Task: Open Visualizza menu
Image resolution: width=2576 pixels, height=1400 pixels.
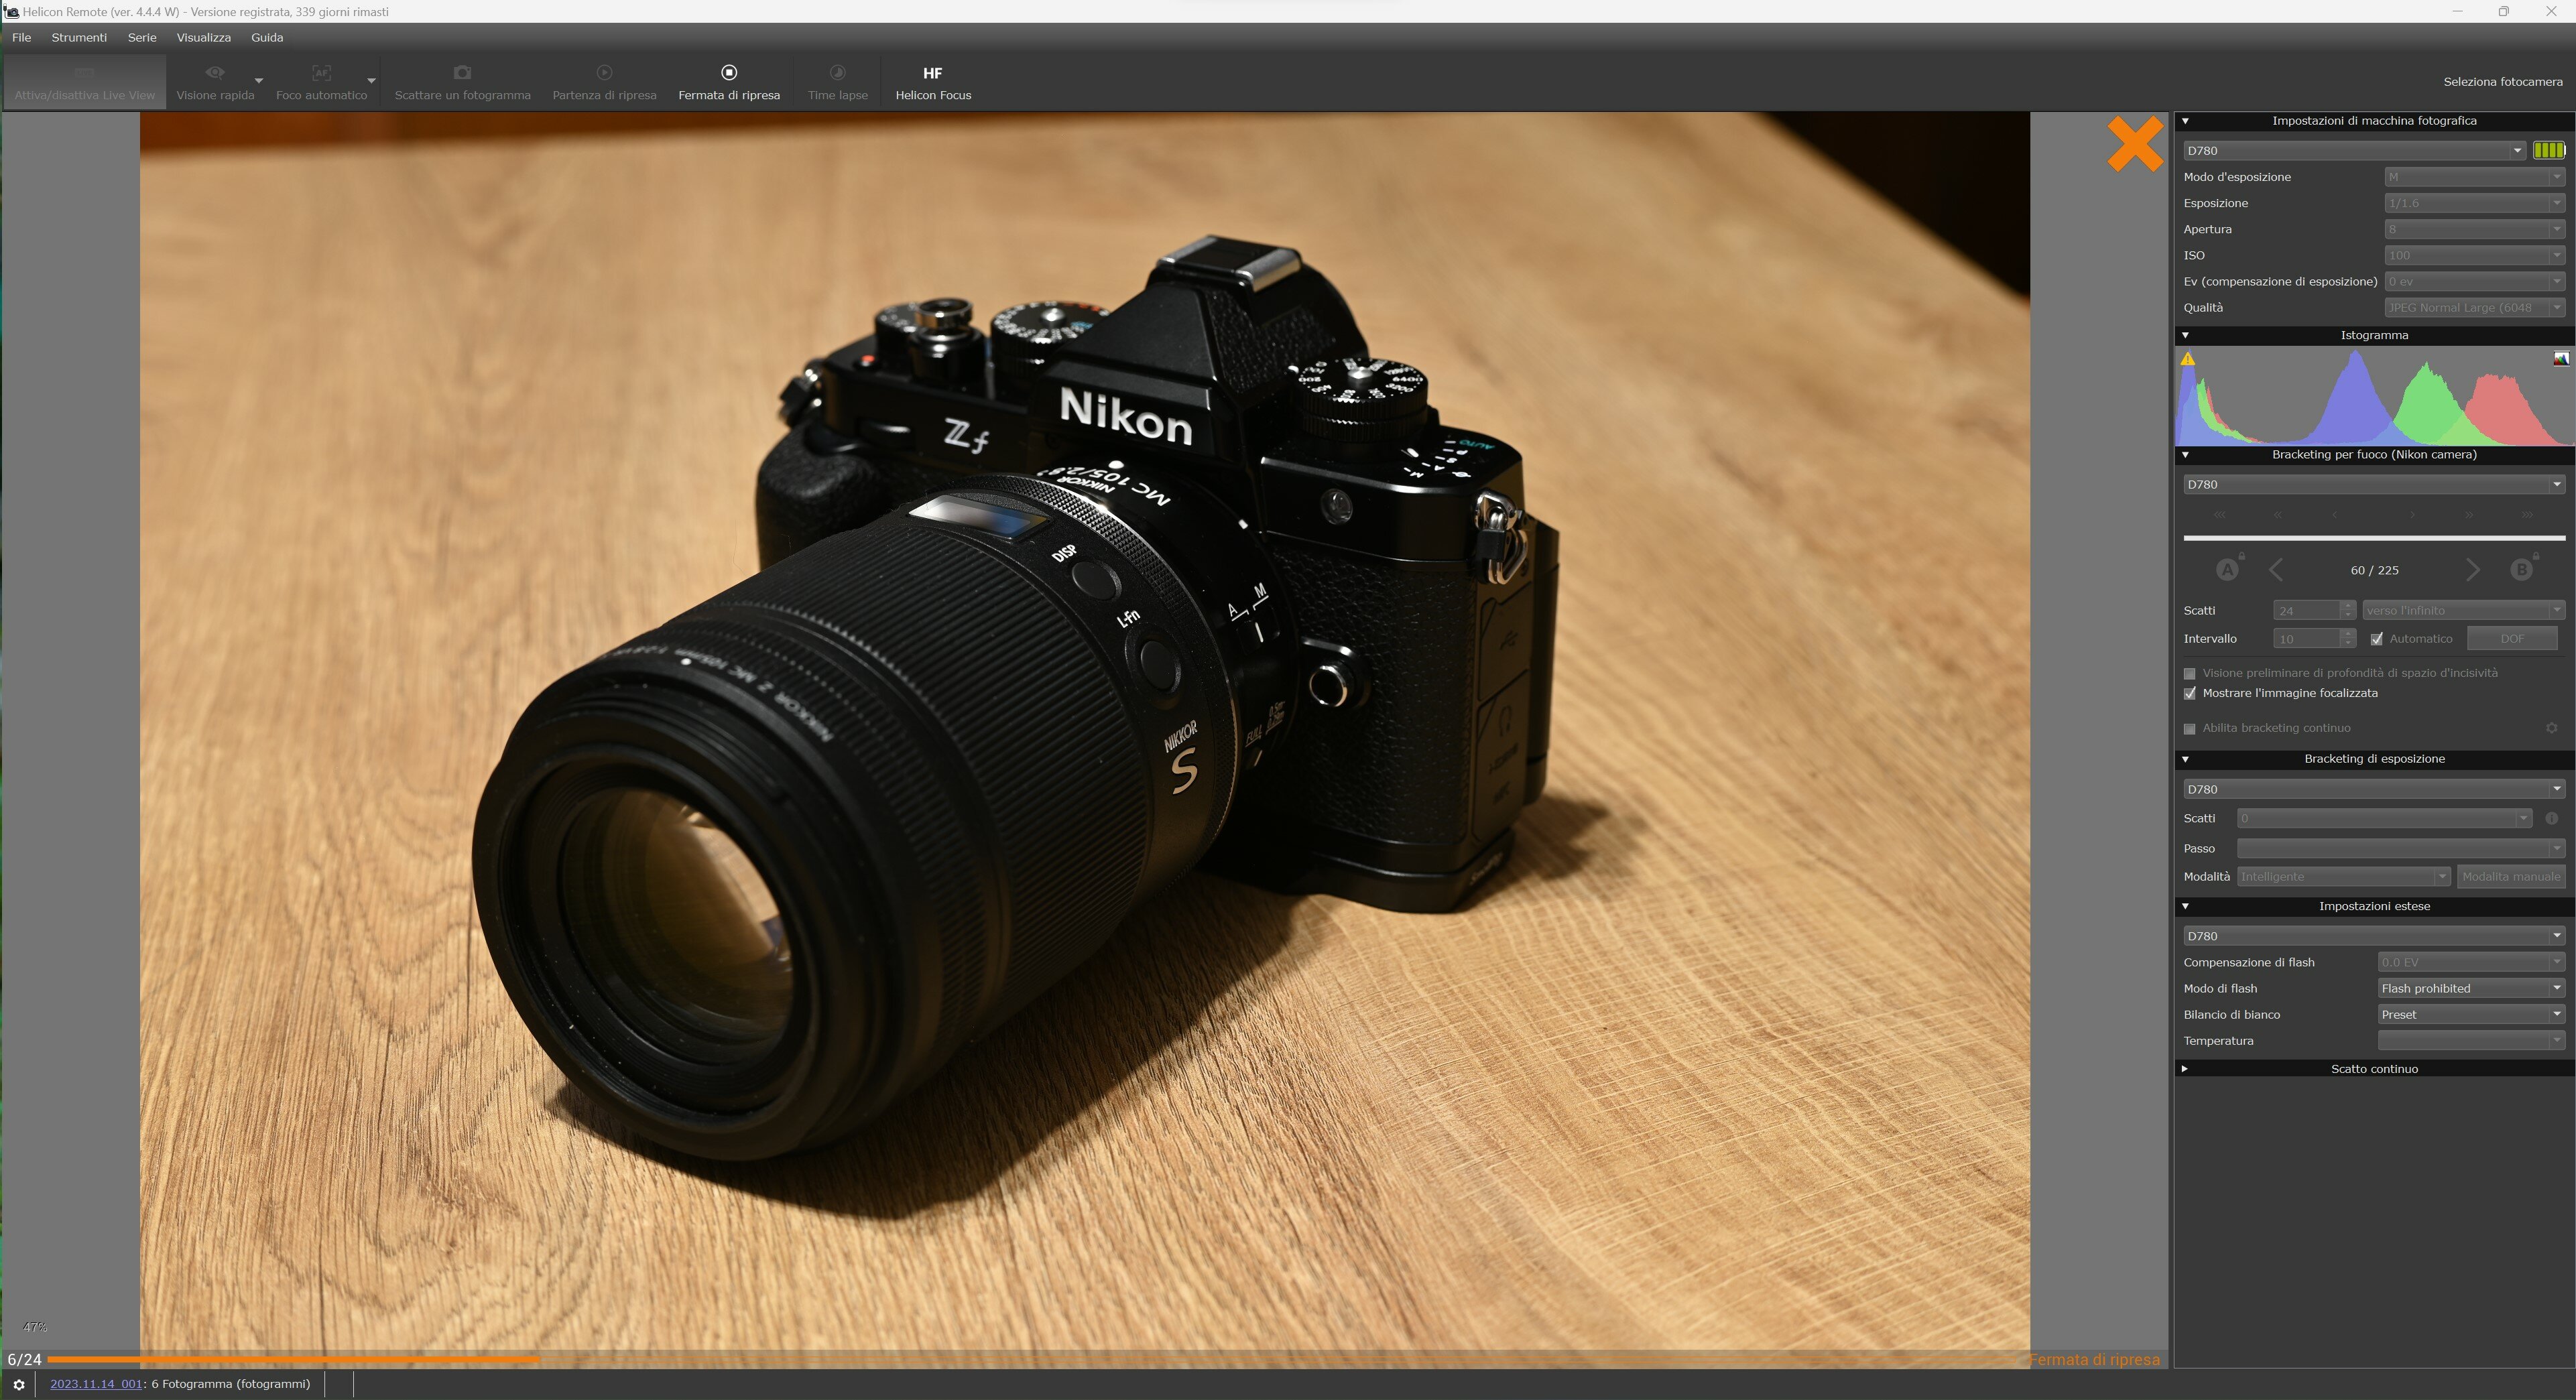Action: click(203, 37)
